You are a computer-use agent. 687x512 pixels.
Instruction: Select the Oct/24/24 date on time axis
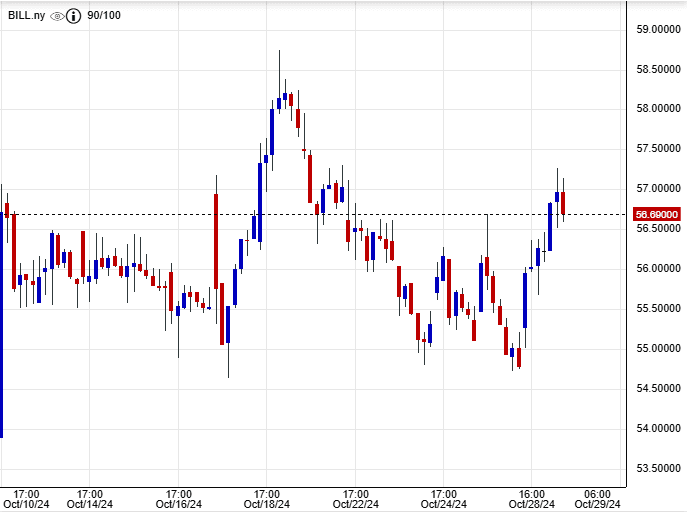(443, 504)
